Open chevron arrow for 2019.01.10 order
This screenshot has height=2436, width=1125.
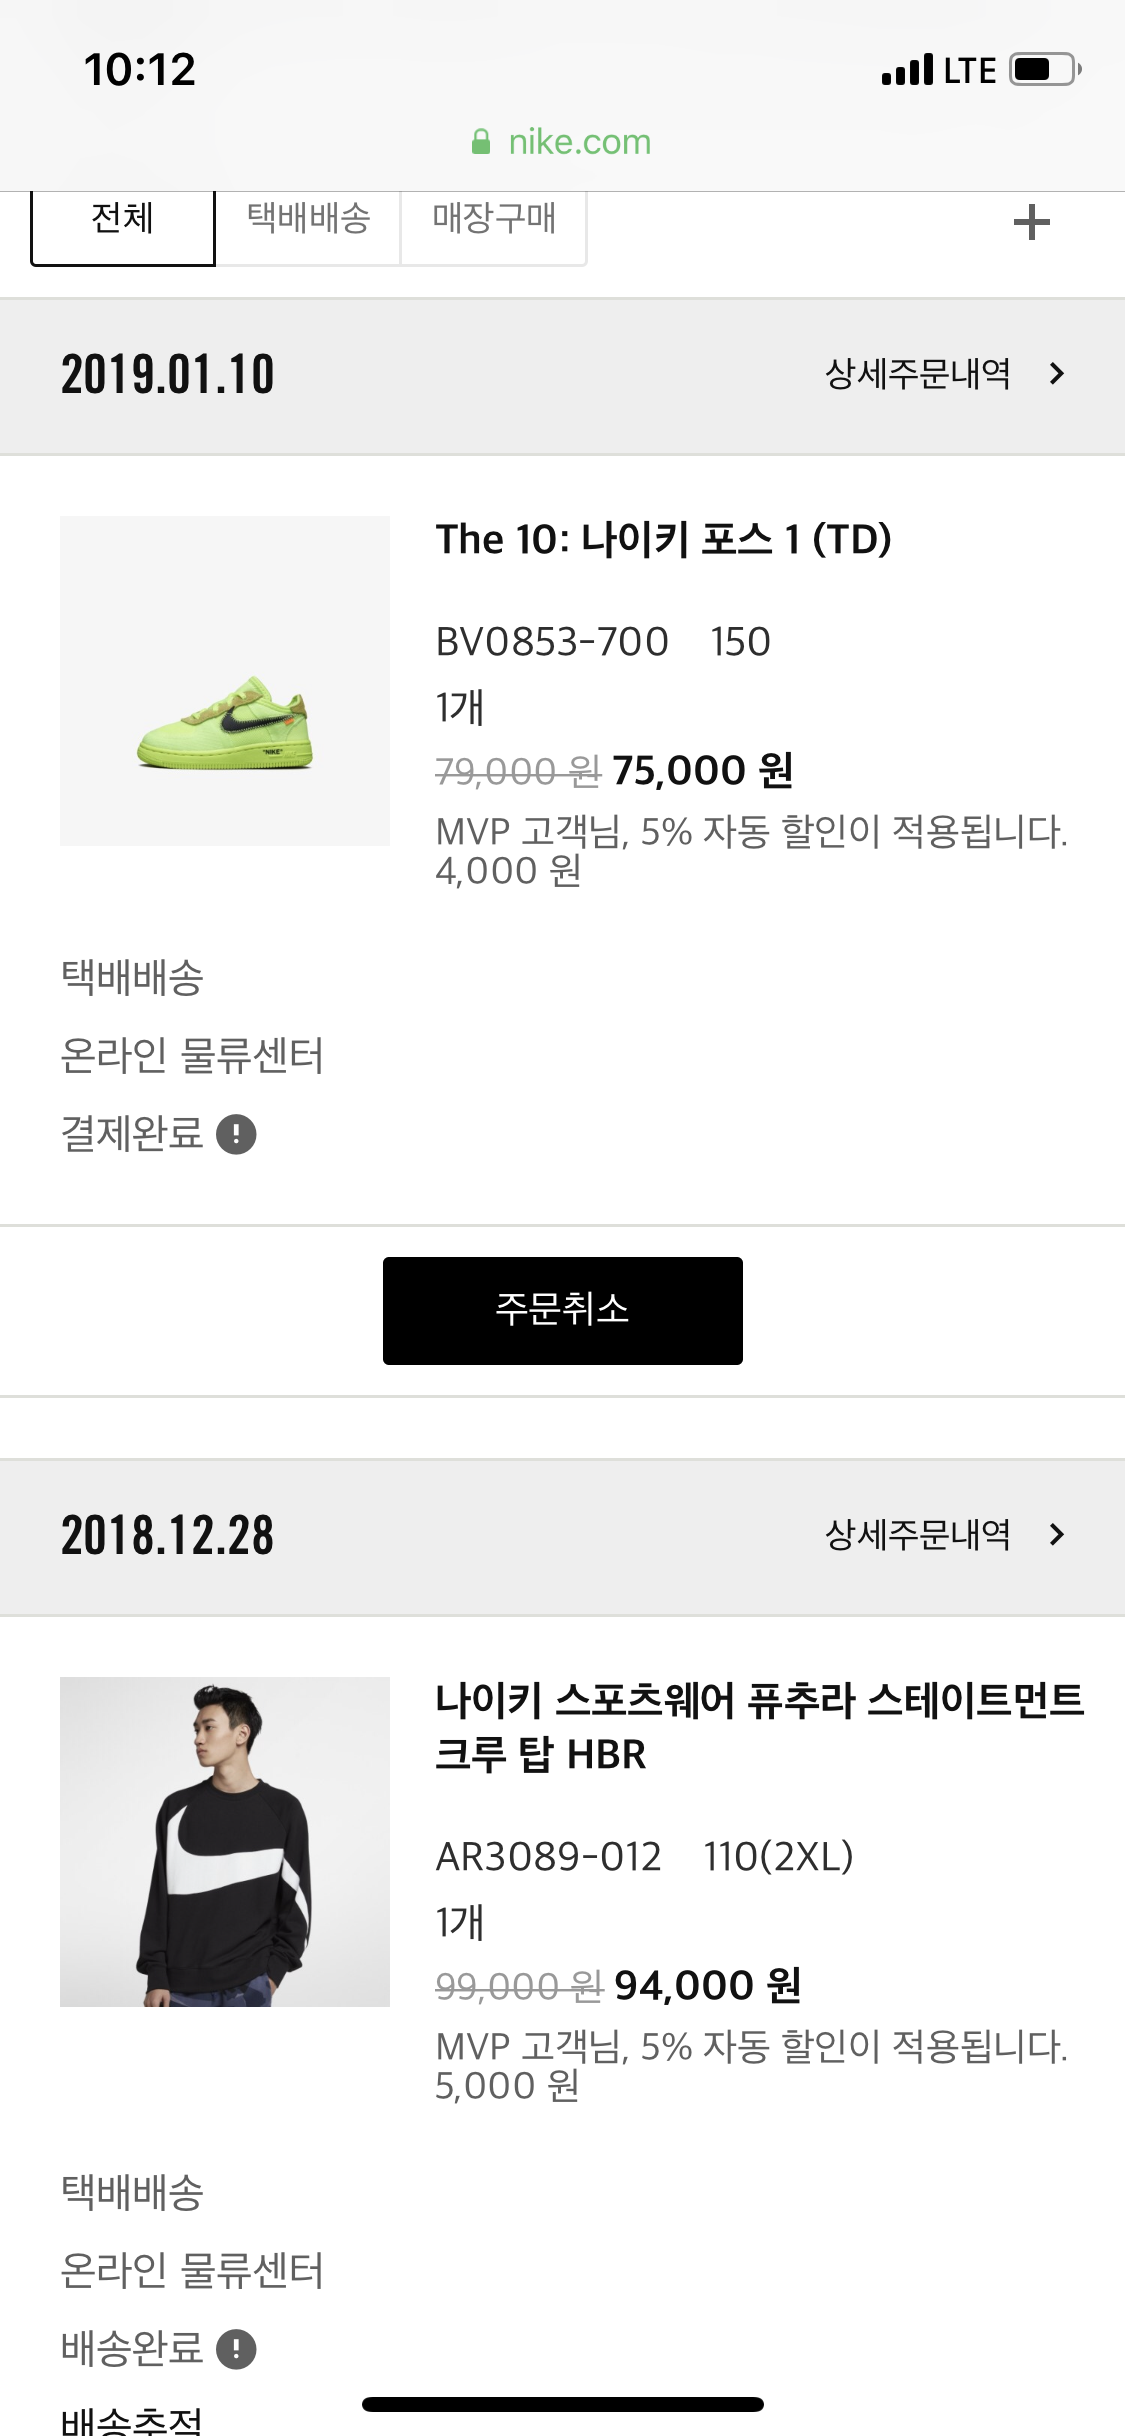coord(1057,374)
